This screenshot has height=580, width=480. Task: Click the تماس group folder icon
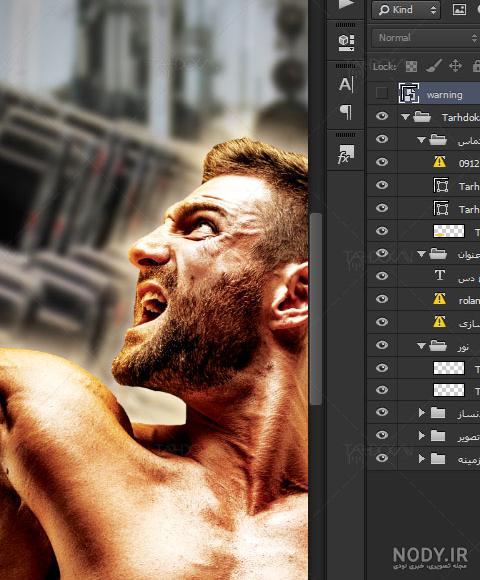[x=438, y=140]
